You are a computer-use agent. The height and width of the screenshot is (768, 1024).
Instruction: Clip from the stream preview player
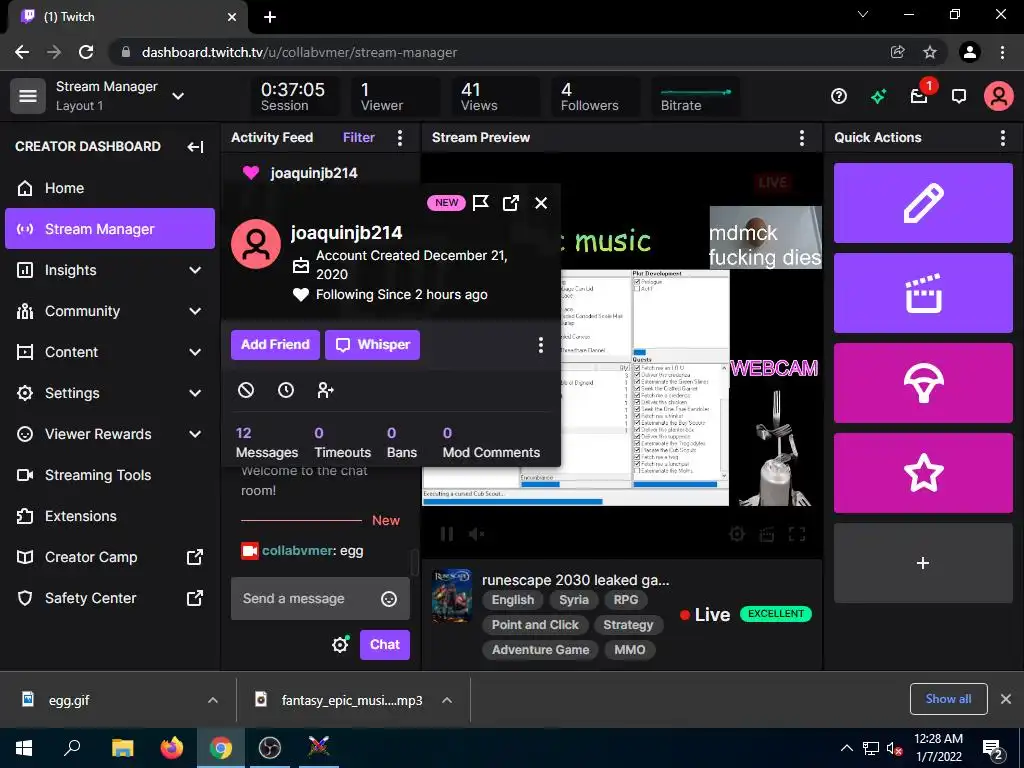(767, 534)
